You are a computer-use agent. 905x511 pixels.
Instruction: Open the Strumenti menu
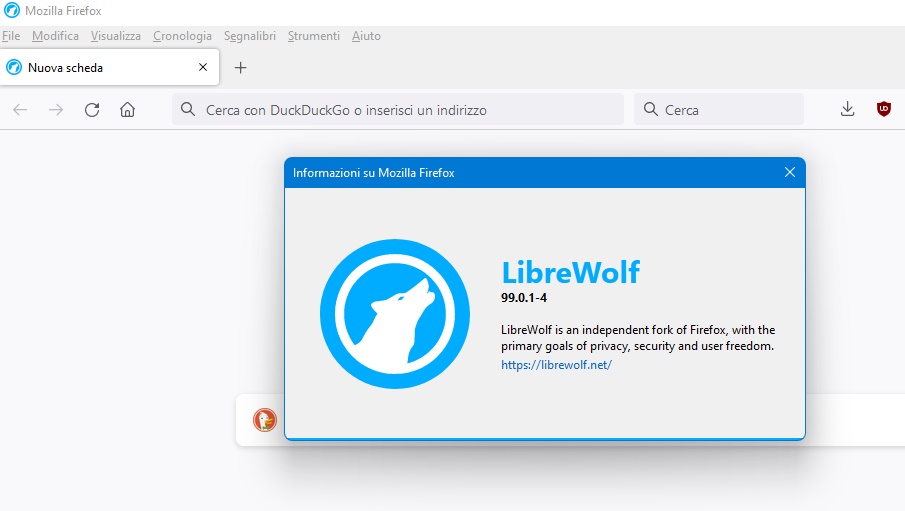pyautogui.click(x=314, y=36)
